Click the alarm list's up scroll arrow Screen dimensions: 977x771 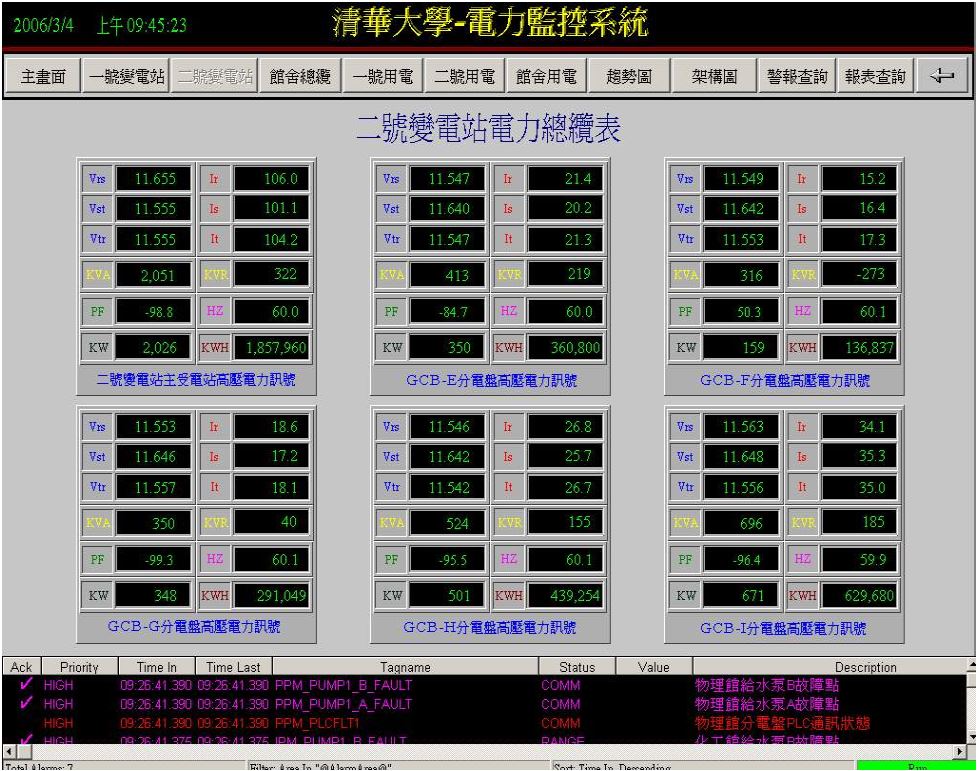point(971,666)
